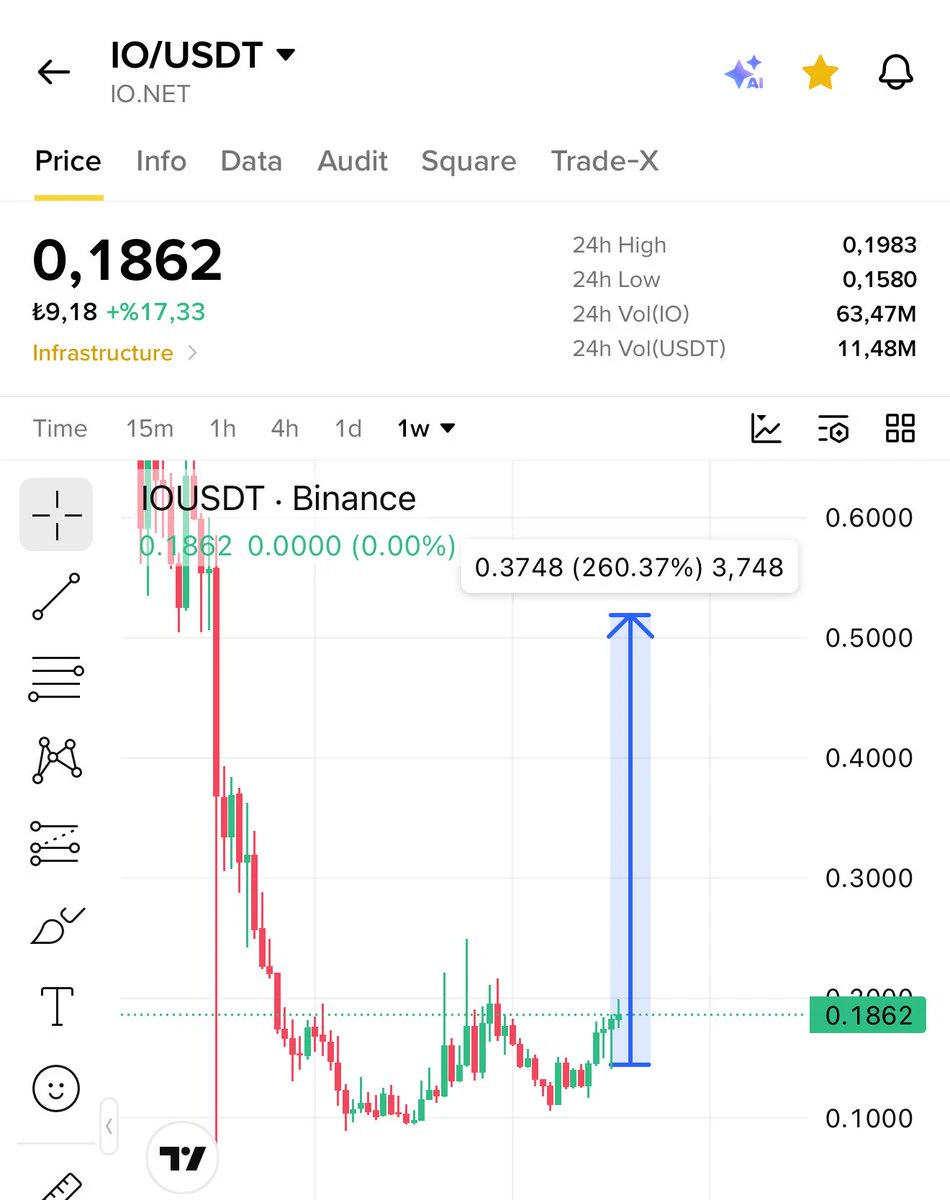Open chart indicators line icon
The image size is (950, 1200).
point(766,428)
